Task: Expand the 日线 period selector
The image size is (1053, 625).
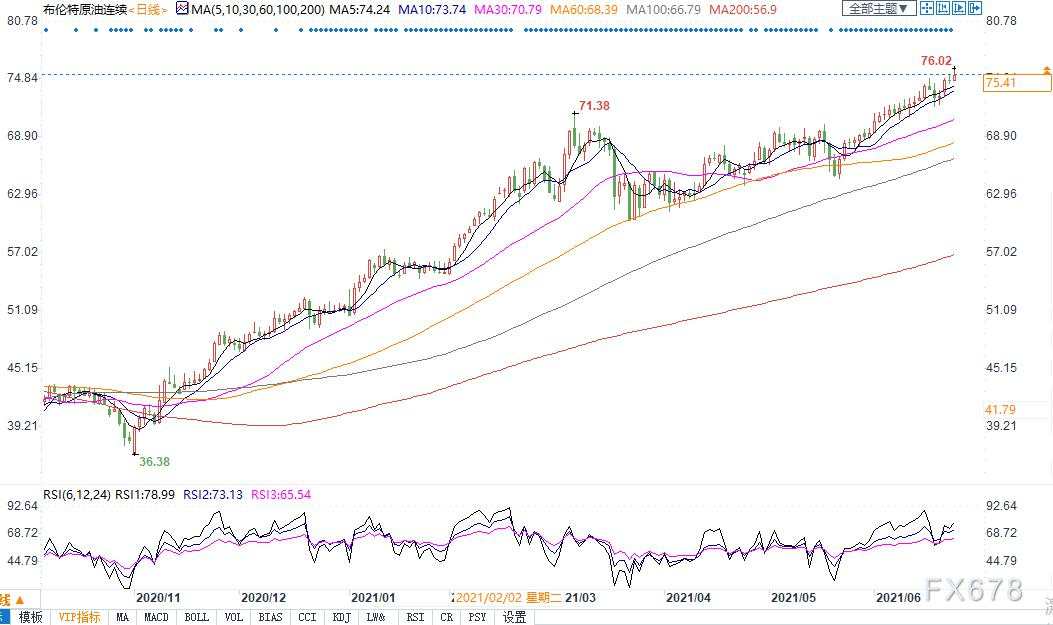Action: pos(148,9)
